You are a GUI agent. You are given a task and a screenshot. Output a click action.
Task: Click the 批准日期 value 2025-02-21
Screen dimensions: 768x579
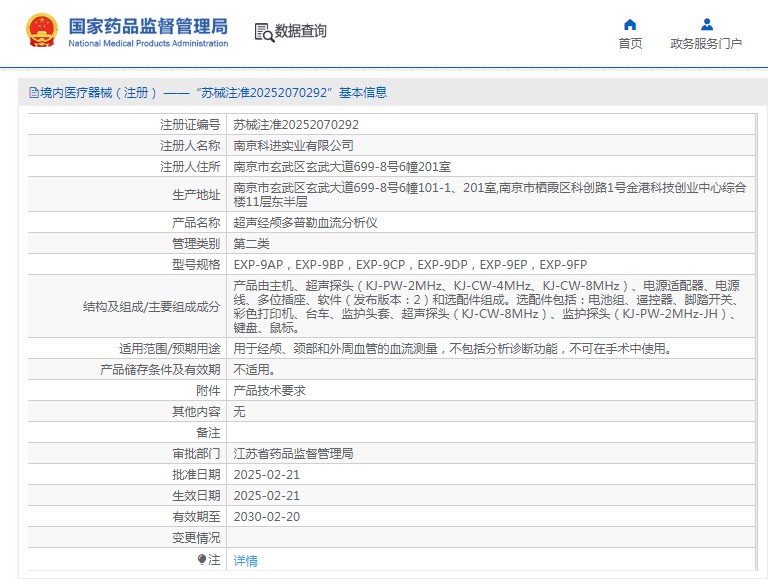click(x=266, y=475)
